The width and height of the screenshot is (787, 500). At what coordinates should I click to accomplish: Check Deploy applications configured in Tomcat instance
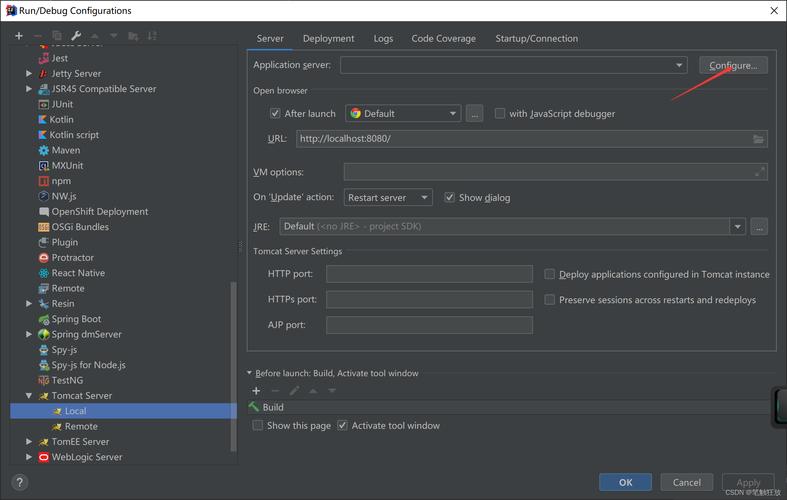point(550,274)
